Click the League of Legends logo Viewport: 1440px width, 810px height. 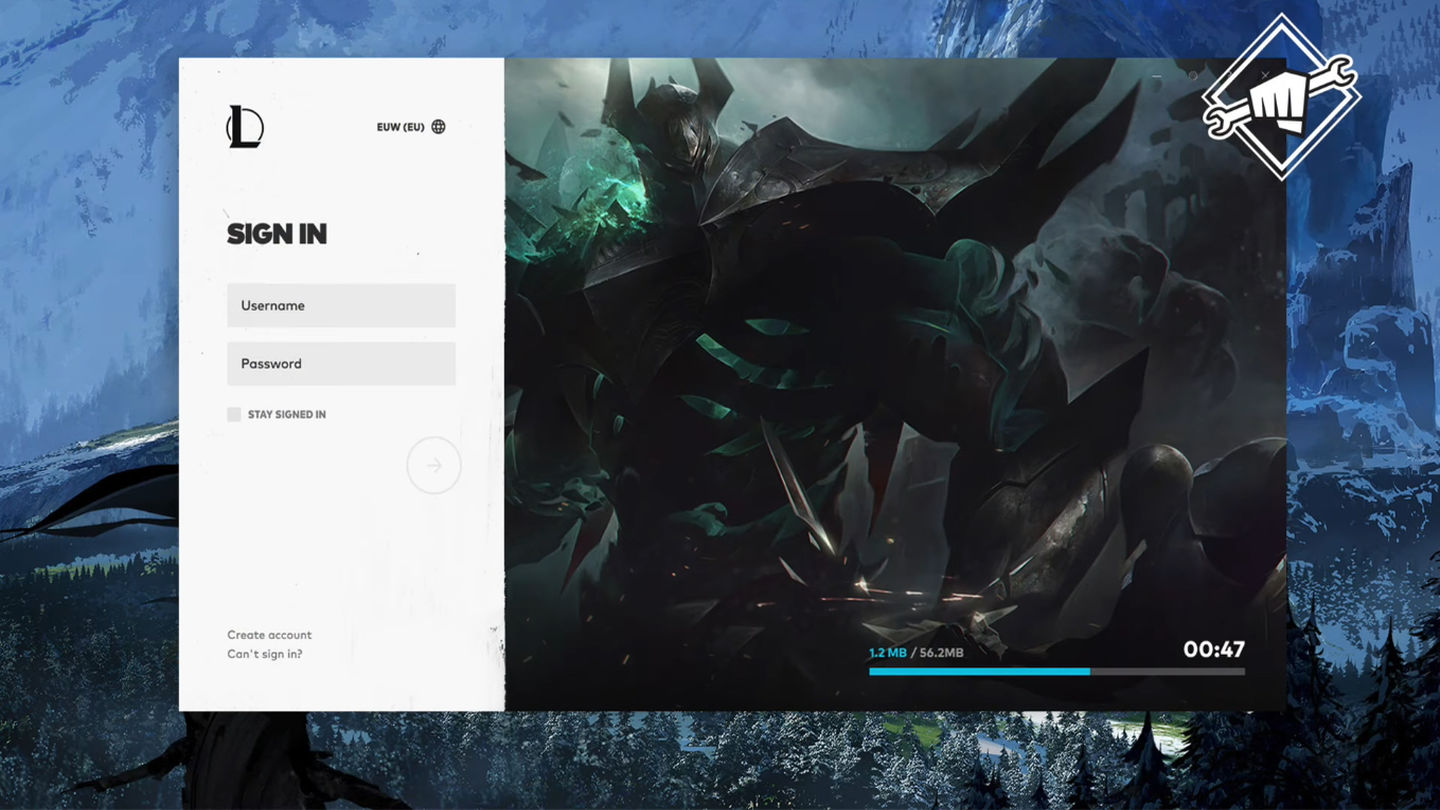(245, 127)
